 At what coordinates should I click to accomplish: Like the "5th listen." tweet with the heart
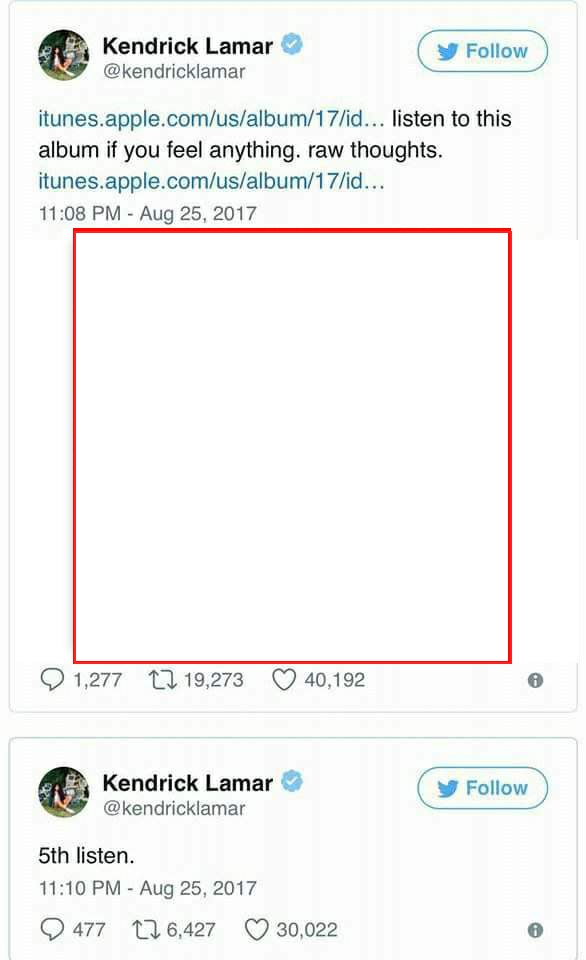pos(257,929)
